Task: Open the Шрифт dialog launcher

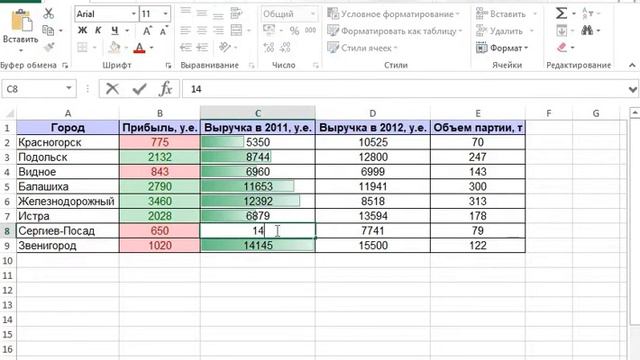Action: tap(168, 65)
